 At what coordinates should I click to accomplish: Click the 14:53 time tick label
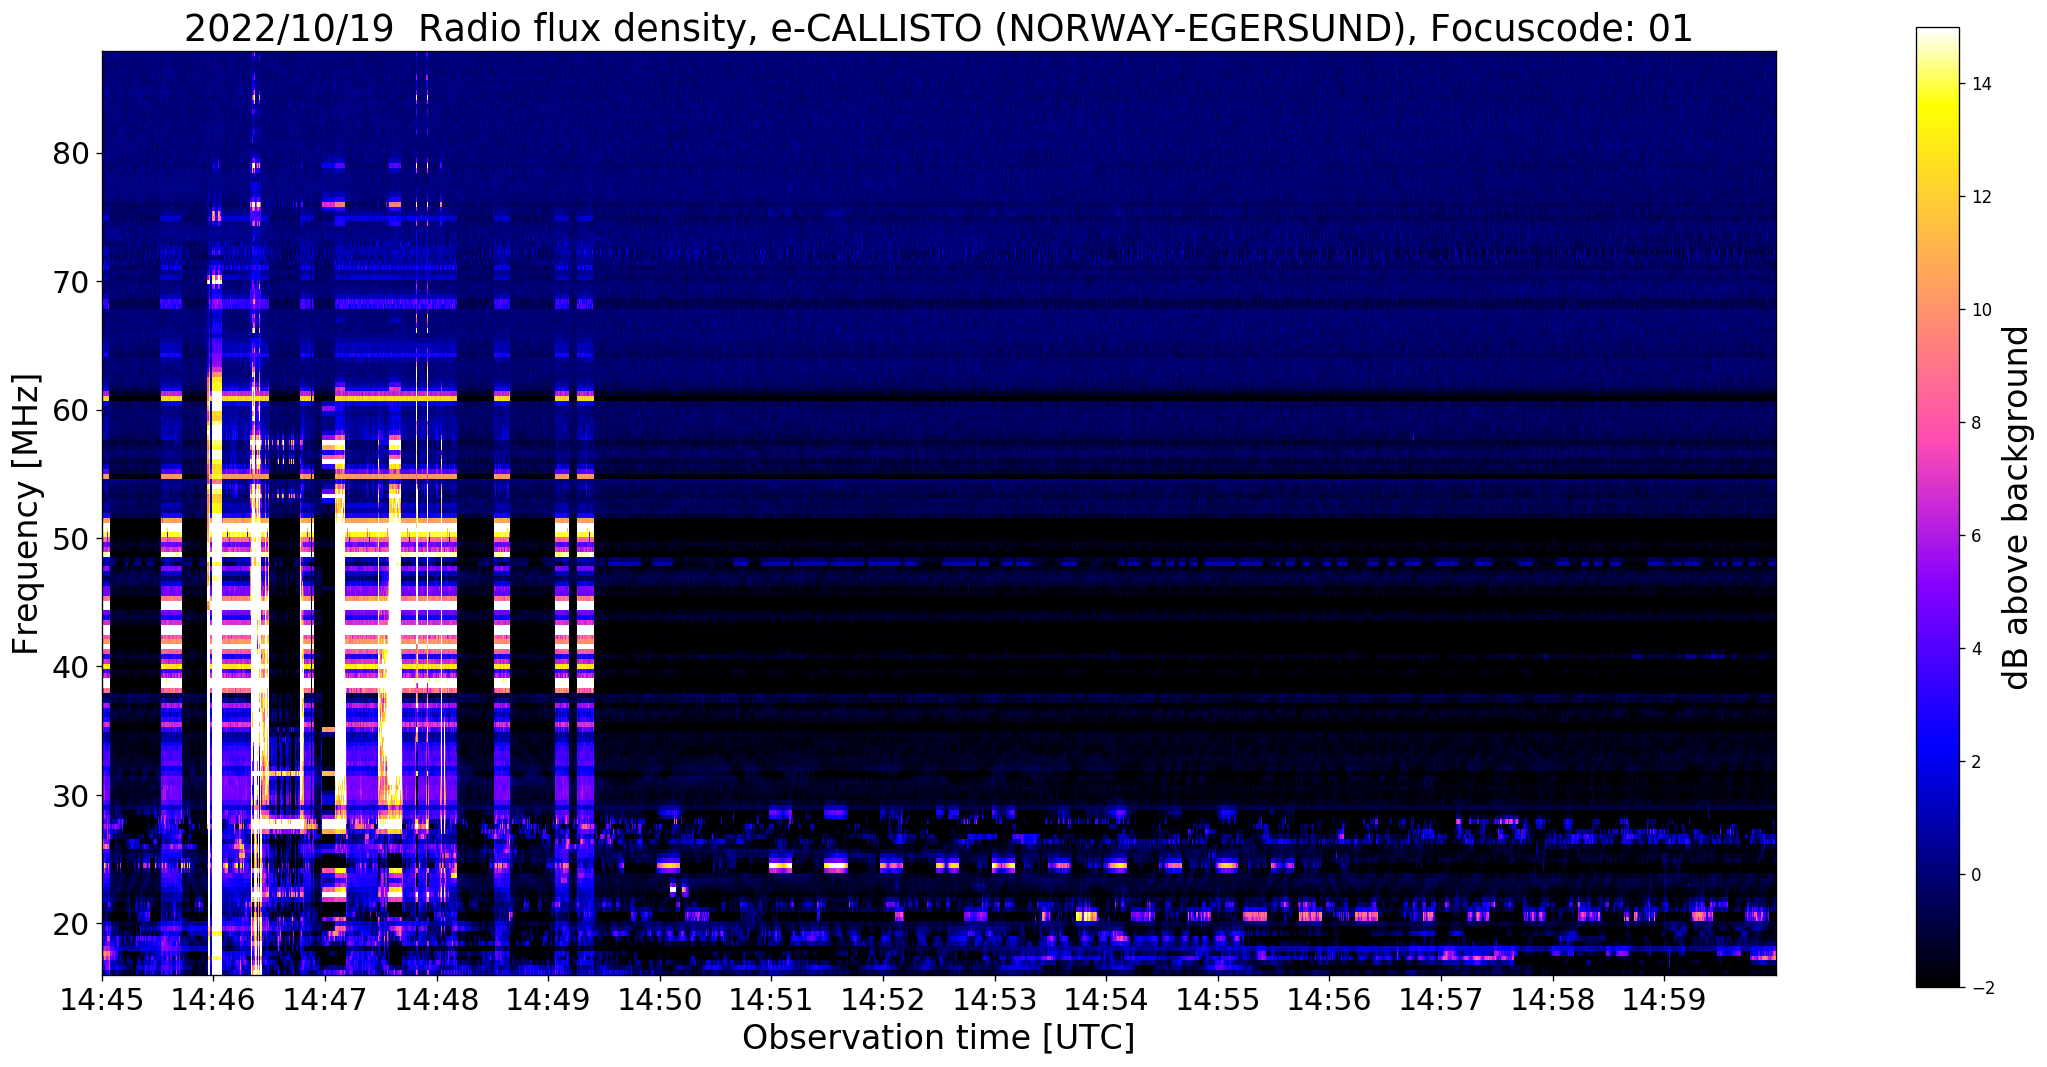[995, 998]
